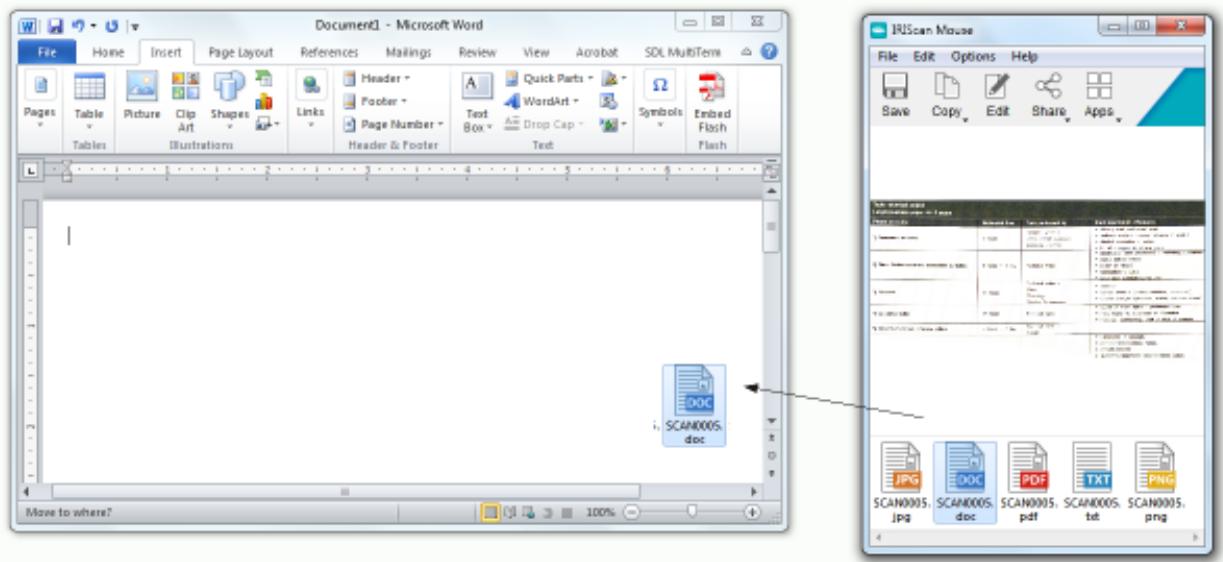Switch to Review tab in Word
The image size is (1223, 562).
[x=477, y=52]
